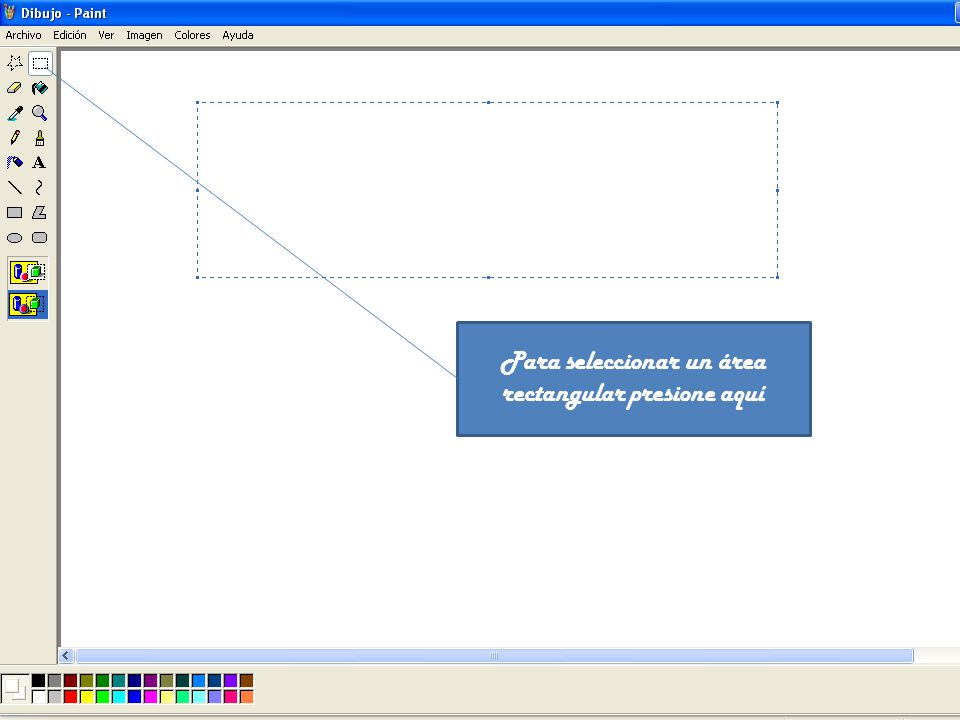Select the Free-Form Select star tool

pos(15,62)
